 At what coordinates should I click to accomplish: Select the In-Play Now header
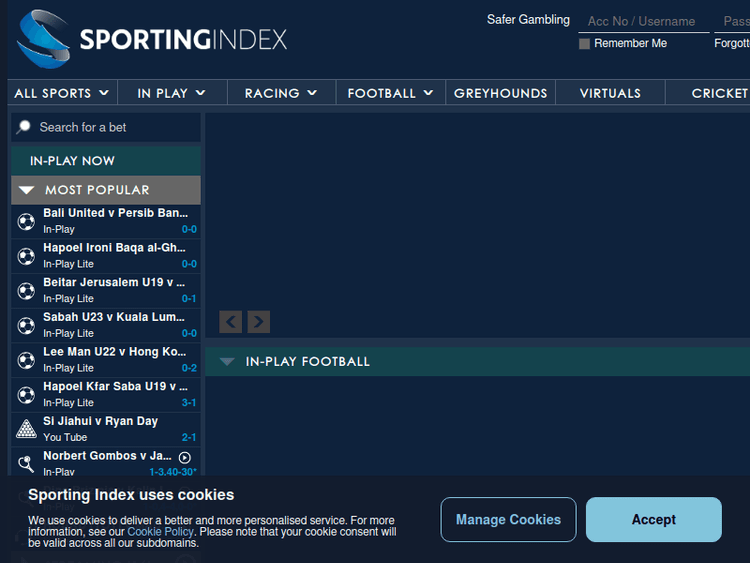pyautogui.click(x=106, y=161)
